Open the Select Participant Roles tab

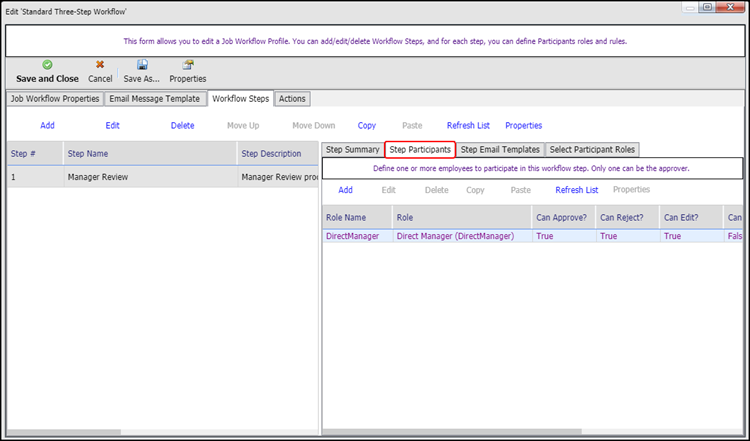click(592, 150)
